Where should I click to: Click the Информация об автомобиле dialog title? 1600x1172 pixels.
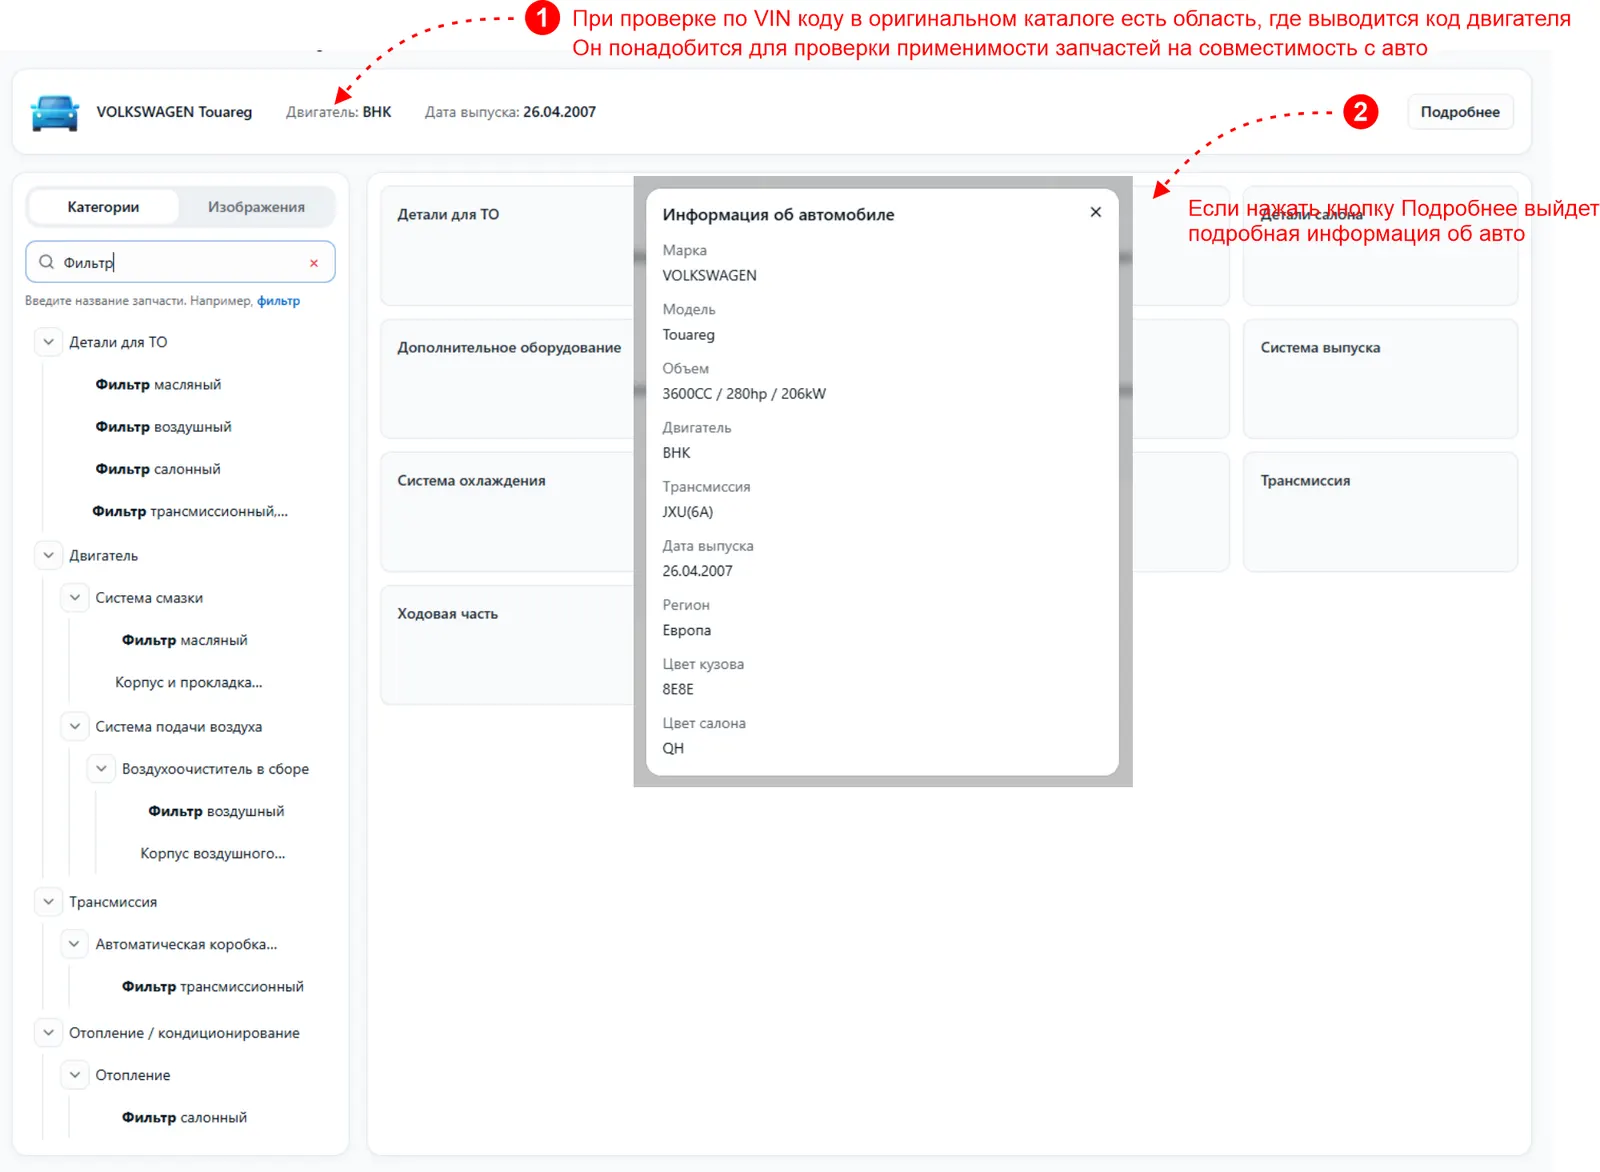coord(778,215)
